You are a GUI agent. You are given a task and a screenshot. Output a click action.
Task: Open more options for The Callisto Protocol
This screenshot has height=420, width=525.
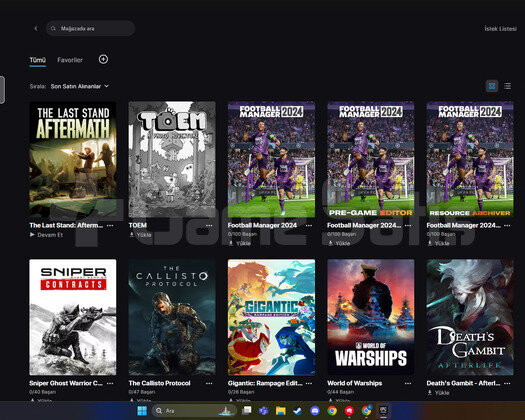coord(209,383)
